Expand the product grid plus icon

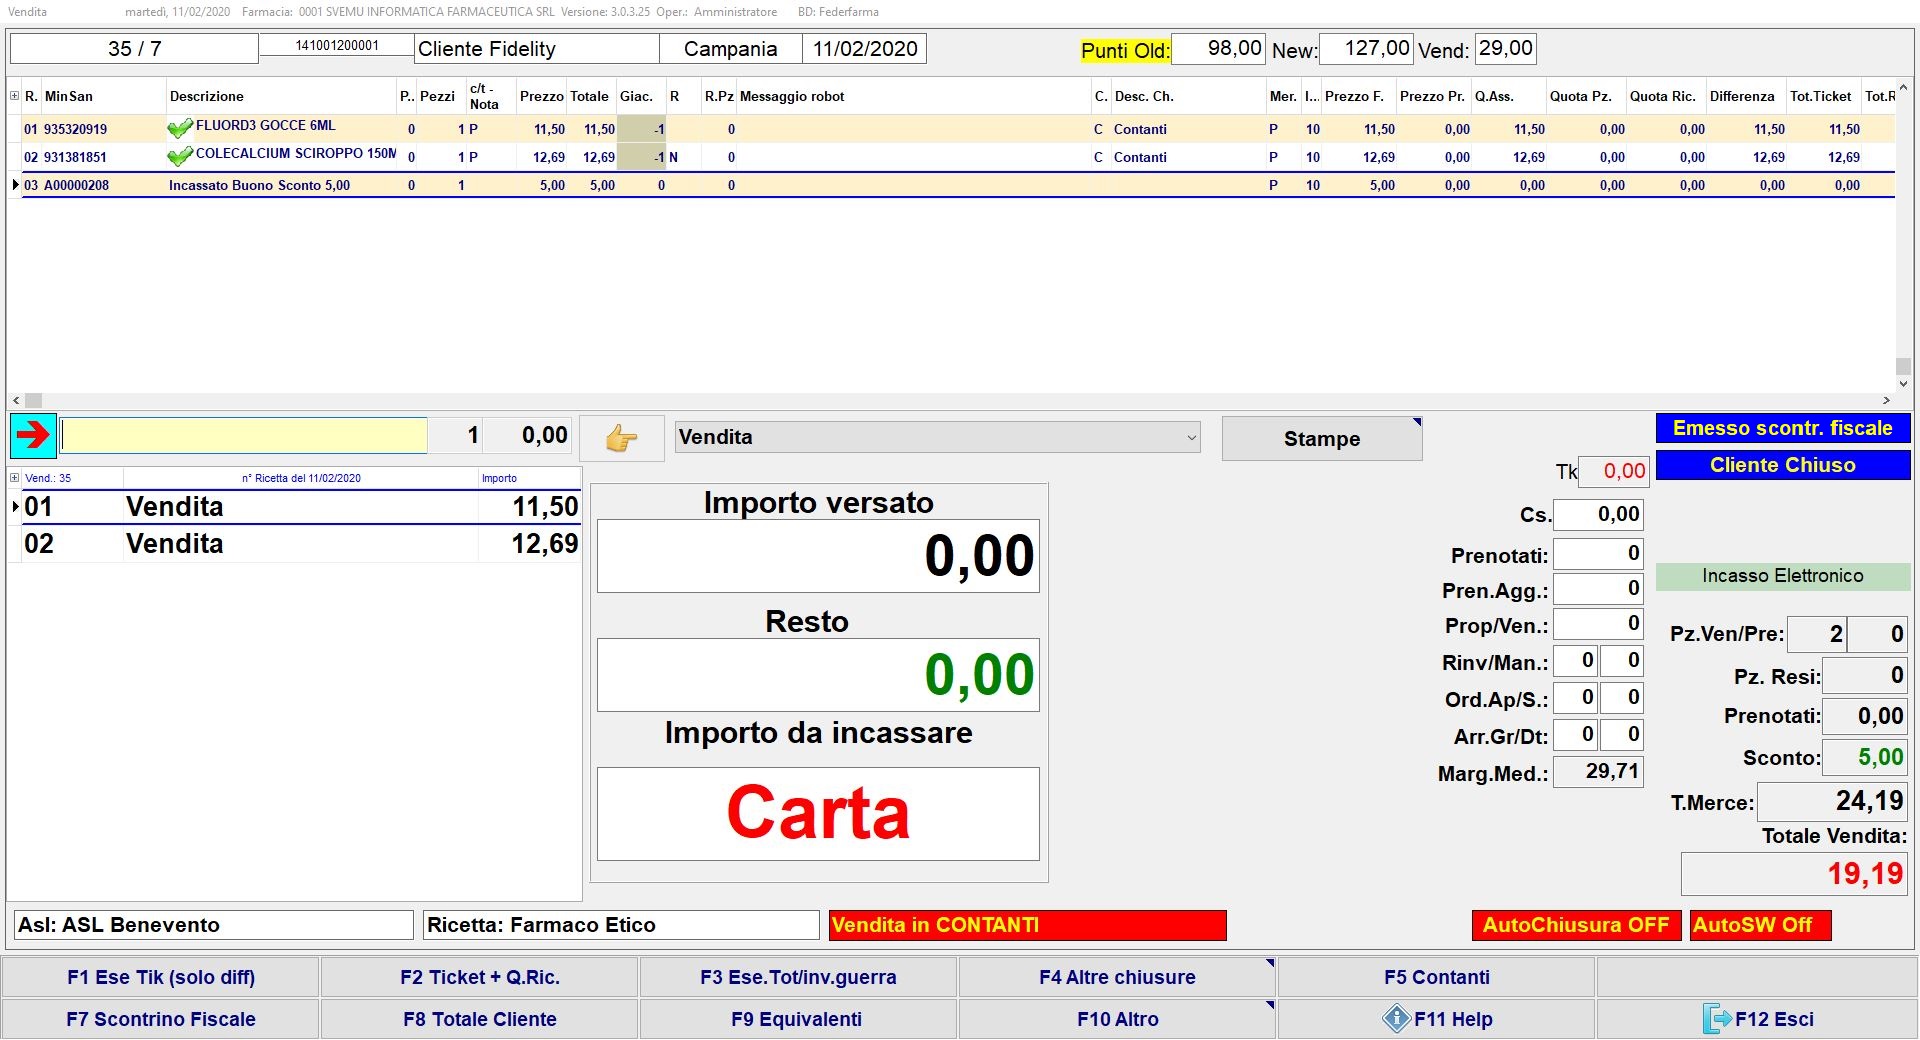click(x=14, y=96)
